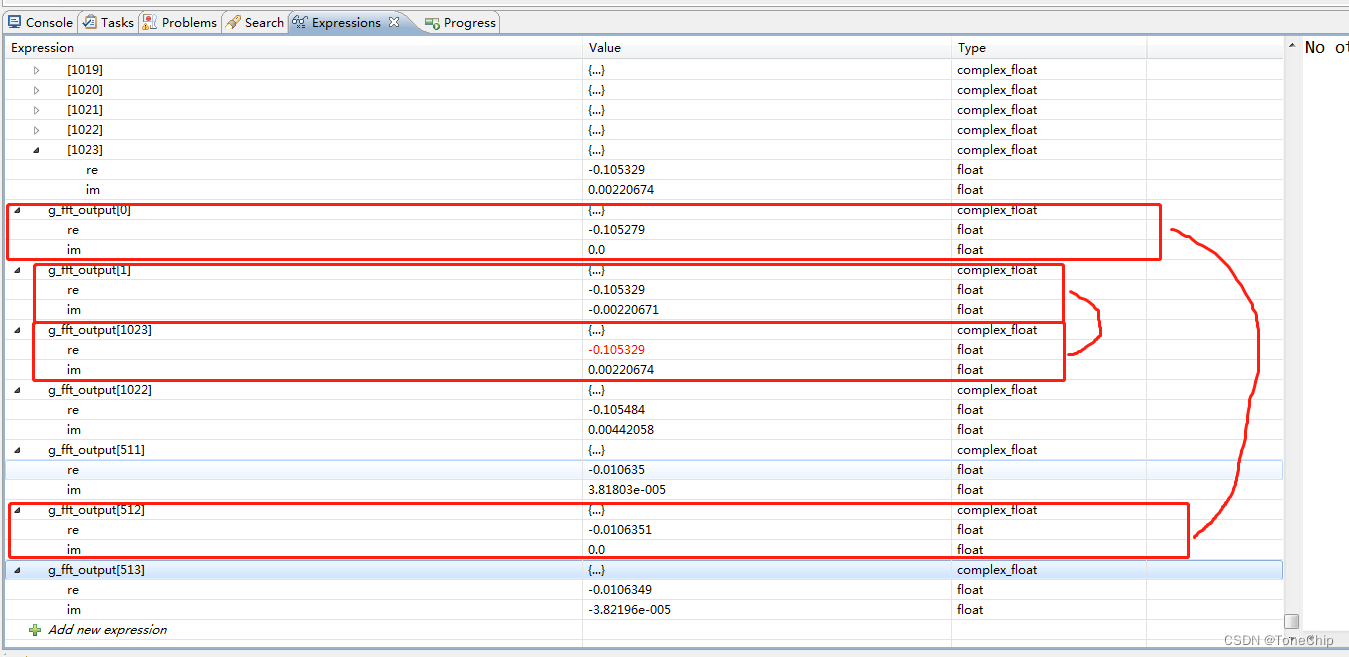Select the g_fft_output[0] row
This screenshot has width=1349, height=657.
(644, 210)
